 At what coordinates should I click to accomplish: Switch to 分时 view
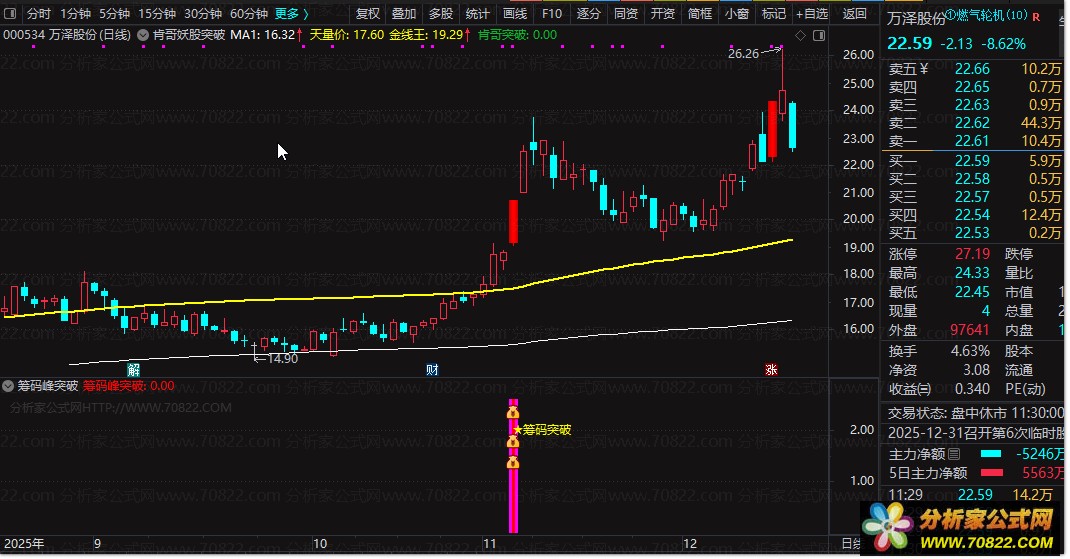pos(39,14)
